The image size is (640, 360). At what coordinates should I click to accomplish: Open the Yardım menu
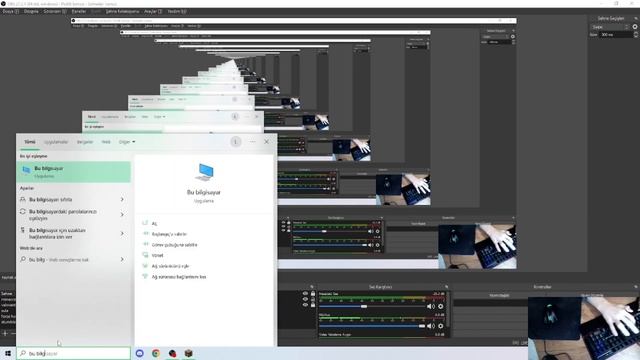[177, 11]
